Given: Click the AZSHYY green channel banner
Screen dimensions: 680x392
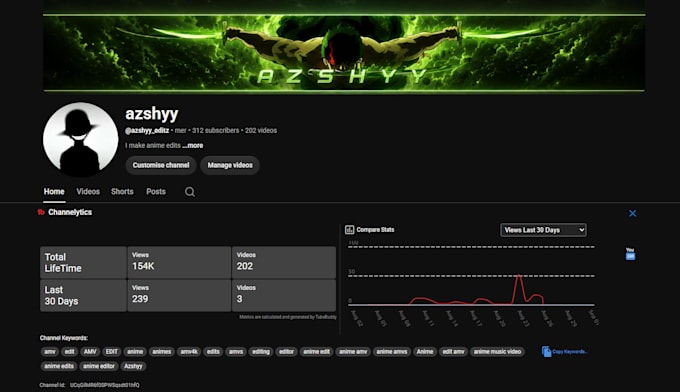Looking at the screenshot, I should coord(344,52).
